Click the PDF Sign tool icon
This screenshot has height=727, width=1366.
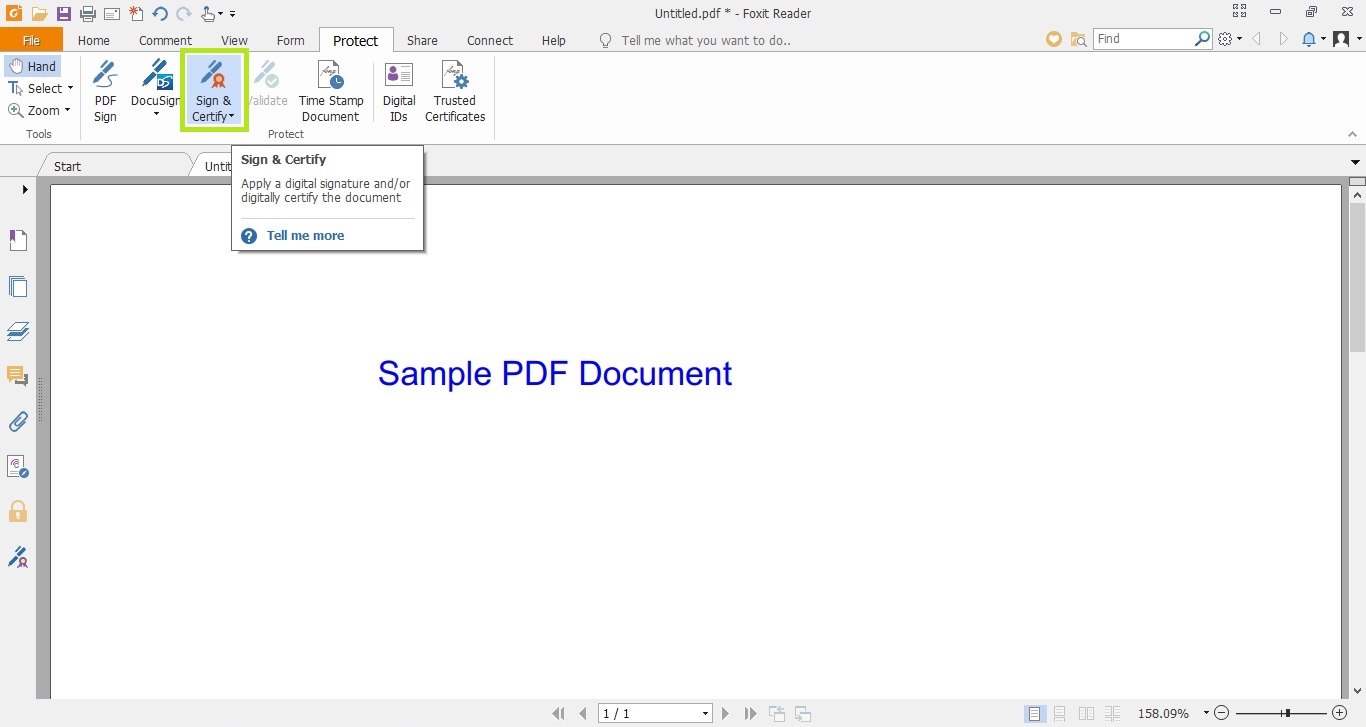pyautogui.click(x=105, y=90)
